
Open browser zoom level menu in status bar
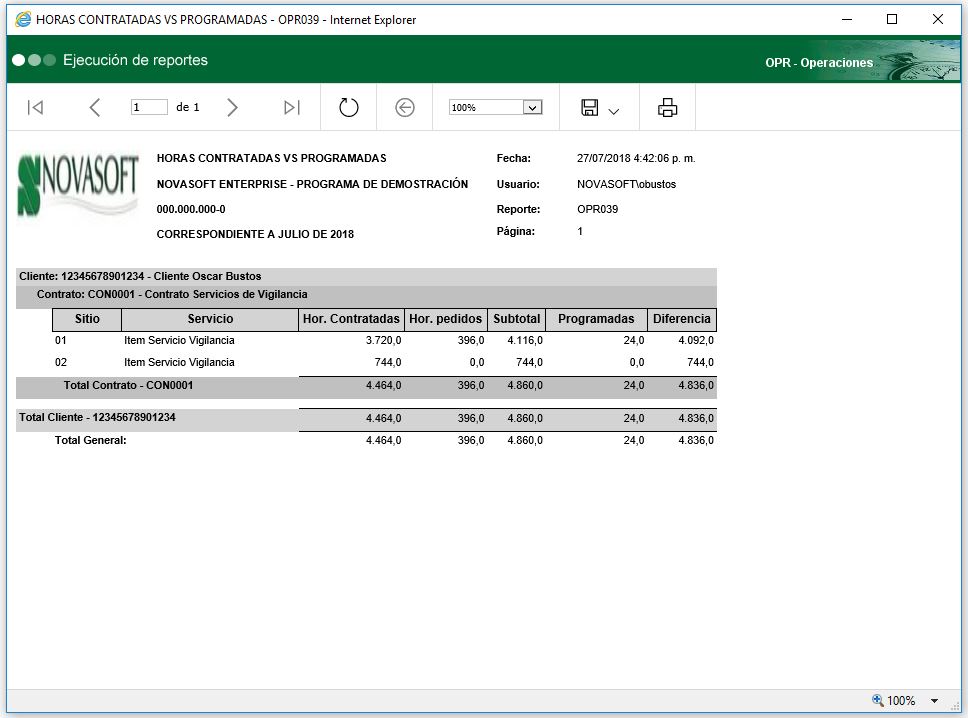[934, 701]
